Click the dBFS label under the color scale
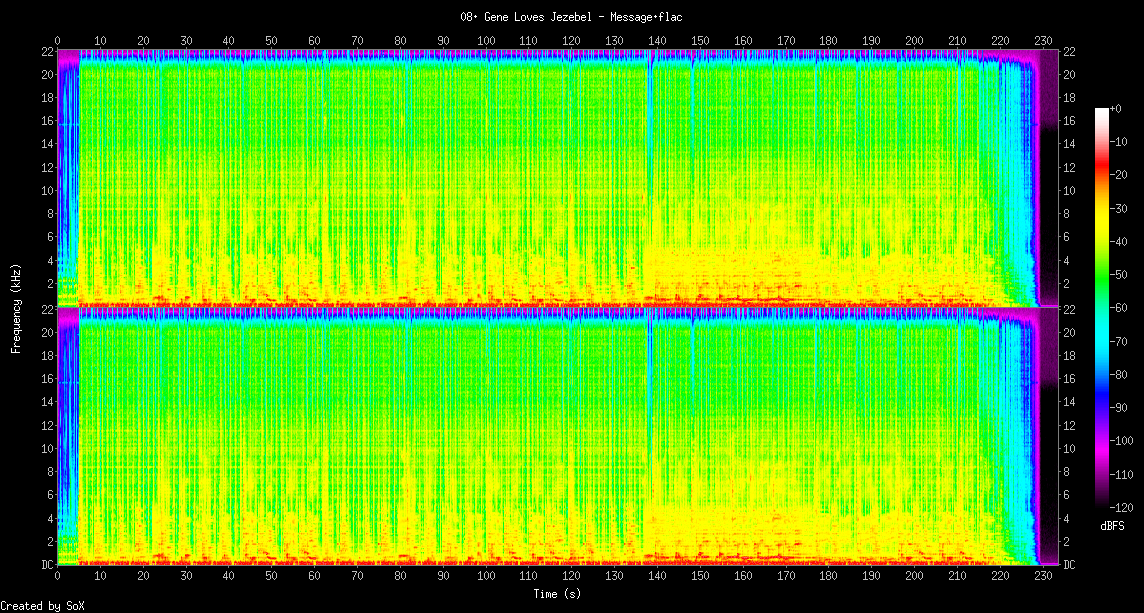Image resolution: width=1144 pixels, height=613 pixels. point(1112,526)
